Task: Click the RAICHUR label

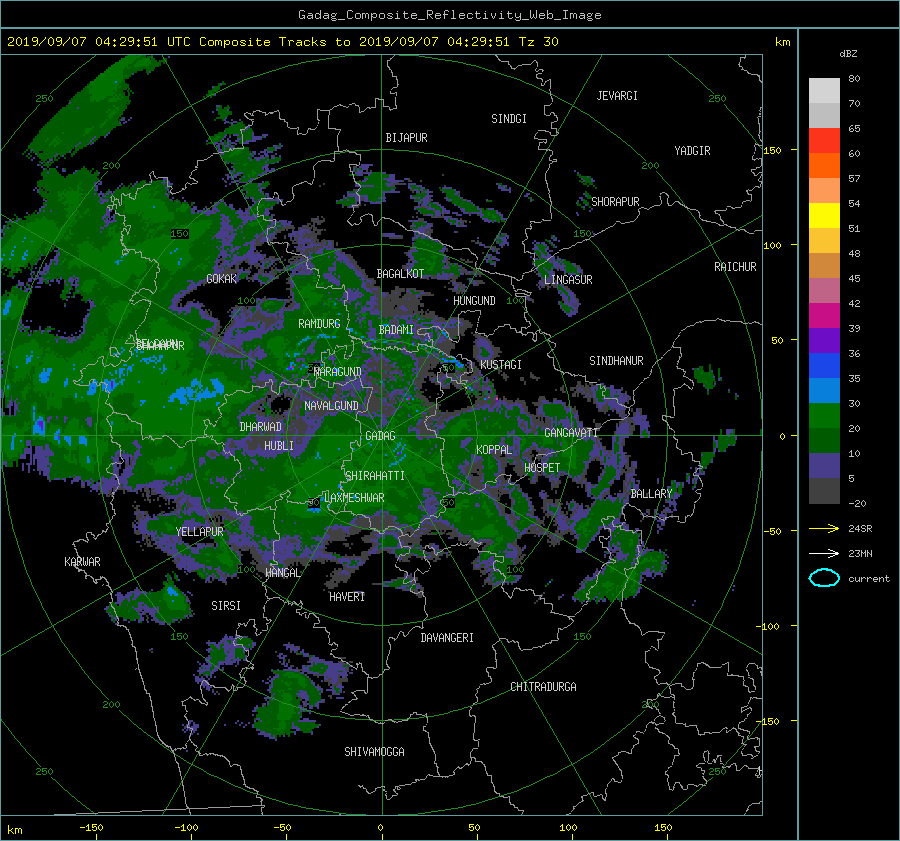Action: coord(735,267)
